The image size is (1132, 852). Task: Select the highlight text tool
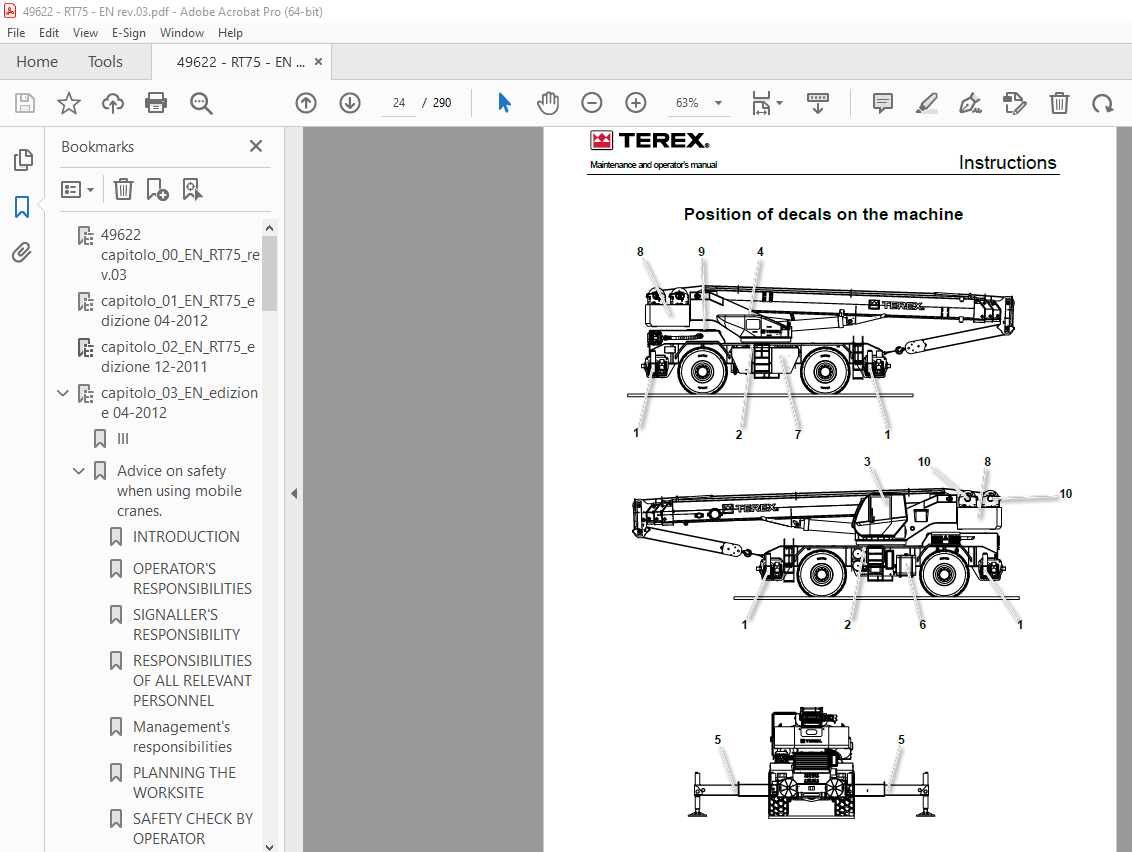coord(926,103)
